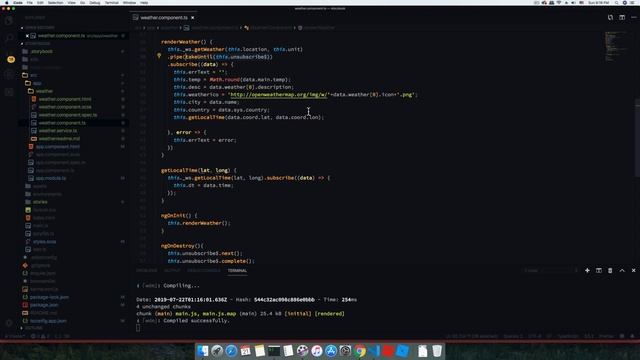Viewport: 640px width, 360px height.
Task: Select the Terminal panel tab
Action: click(x=237, y=271)
